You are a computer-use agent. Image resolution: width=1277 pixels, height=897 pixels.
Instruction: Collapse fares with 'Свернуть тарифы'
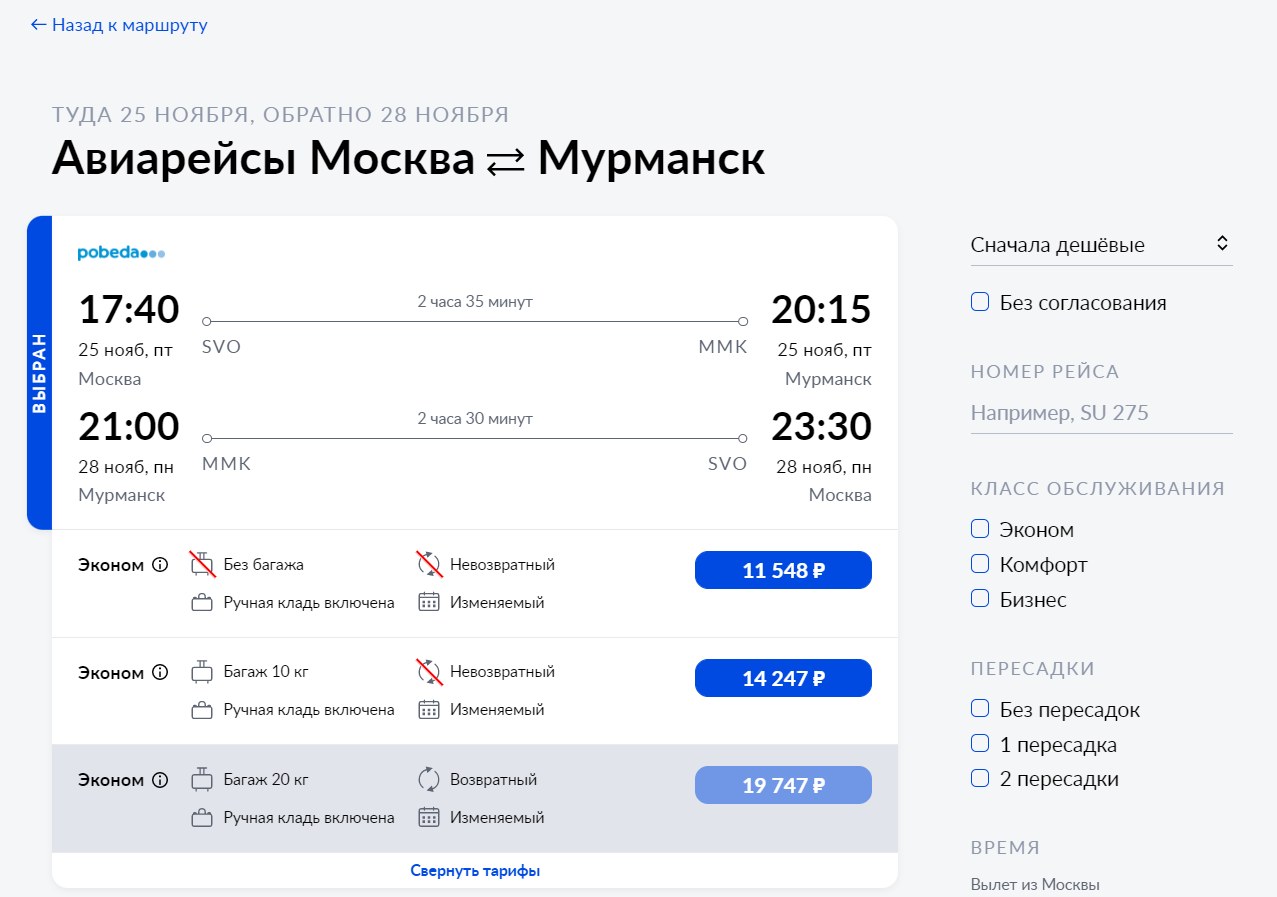click(475, 871)
